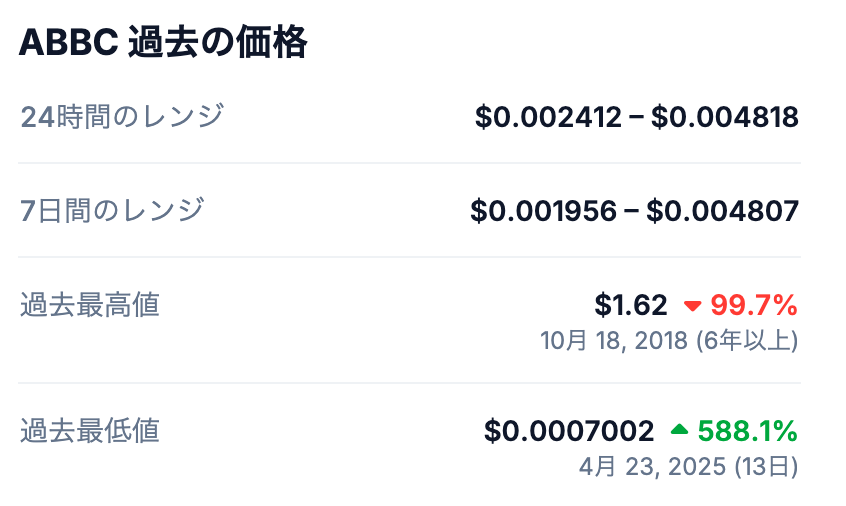Click the (13日) elapsed days text

(766, 467)
